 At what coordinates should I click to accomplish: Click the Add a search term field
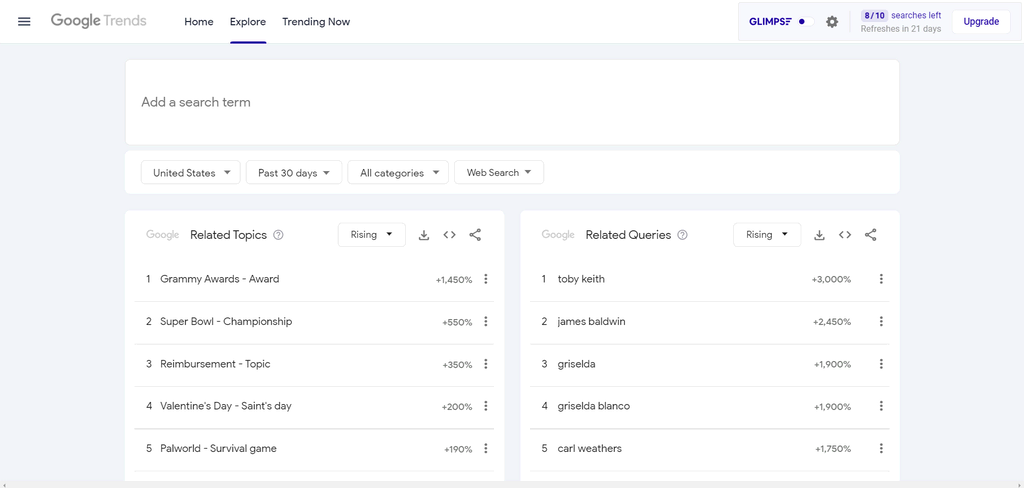tap(511, 102)
